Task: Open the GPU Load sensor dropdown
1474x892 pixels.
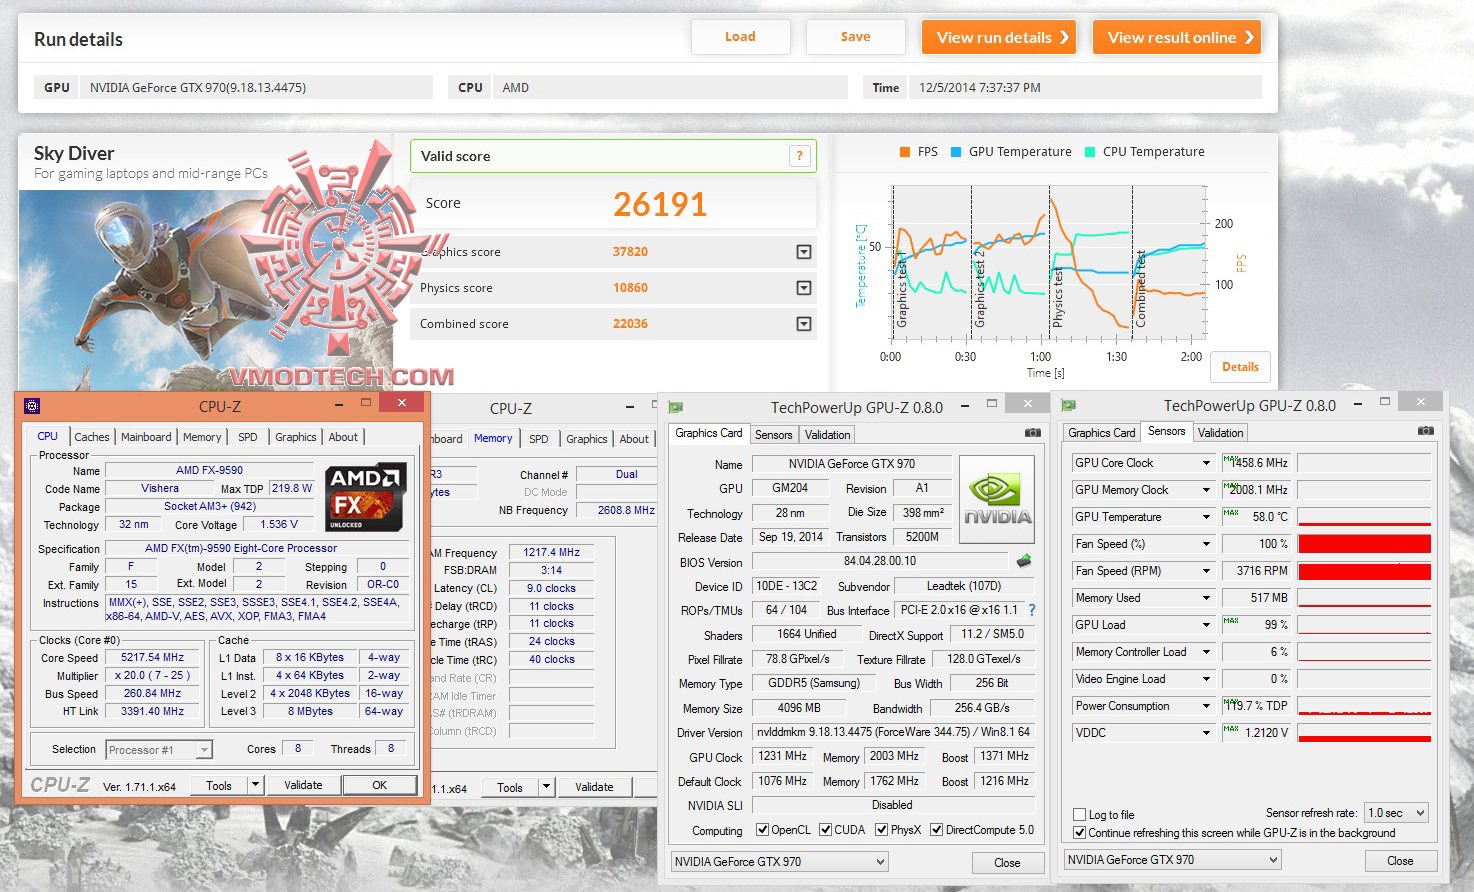Action: click(1206, 625)
